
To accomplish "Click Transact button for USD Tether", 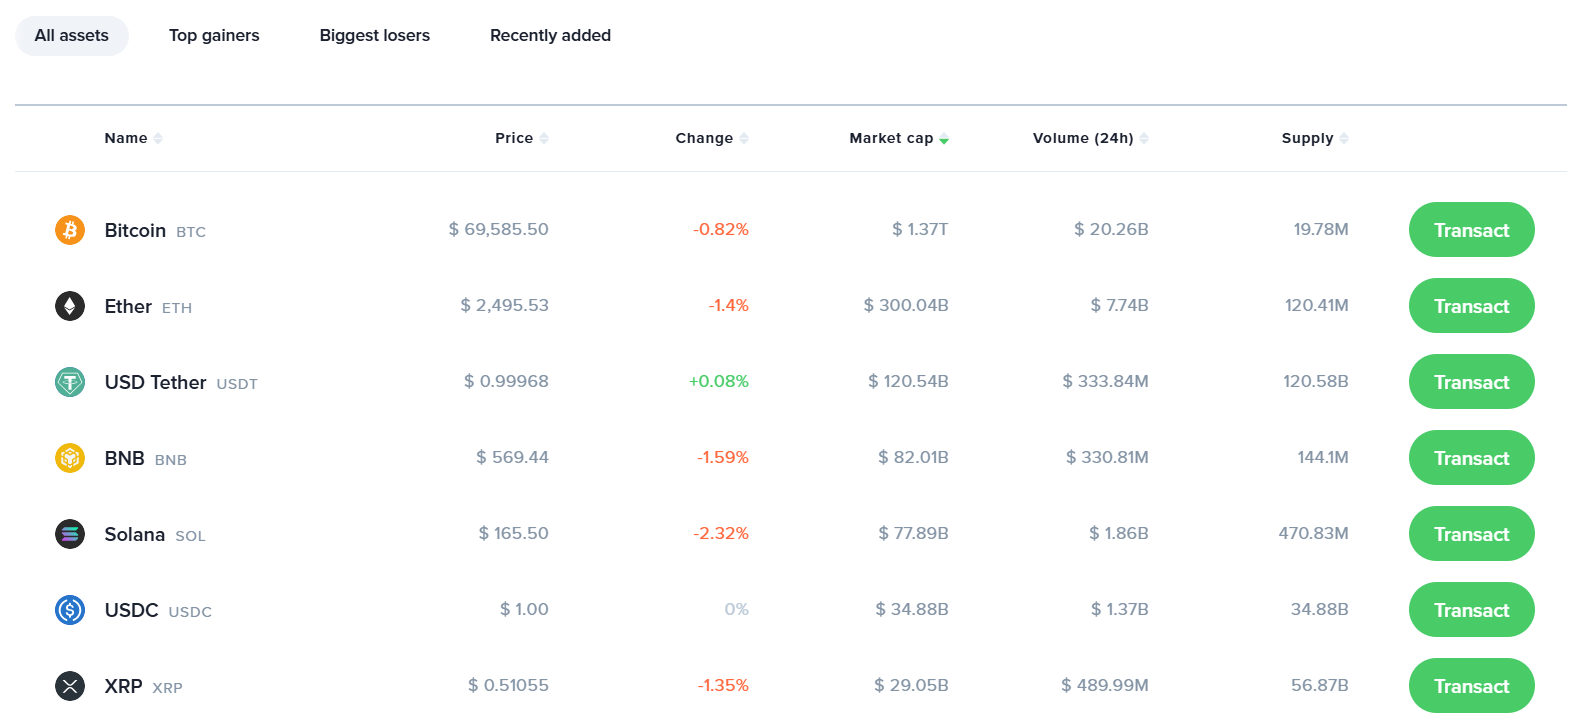I will (1472, 382).
